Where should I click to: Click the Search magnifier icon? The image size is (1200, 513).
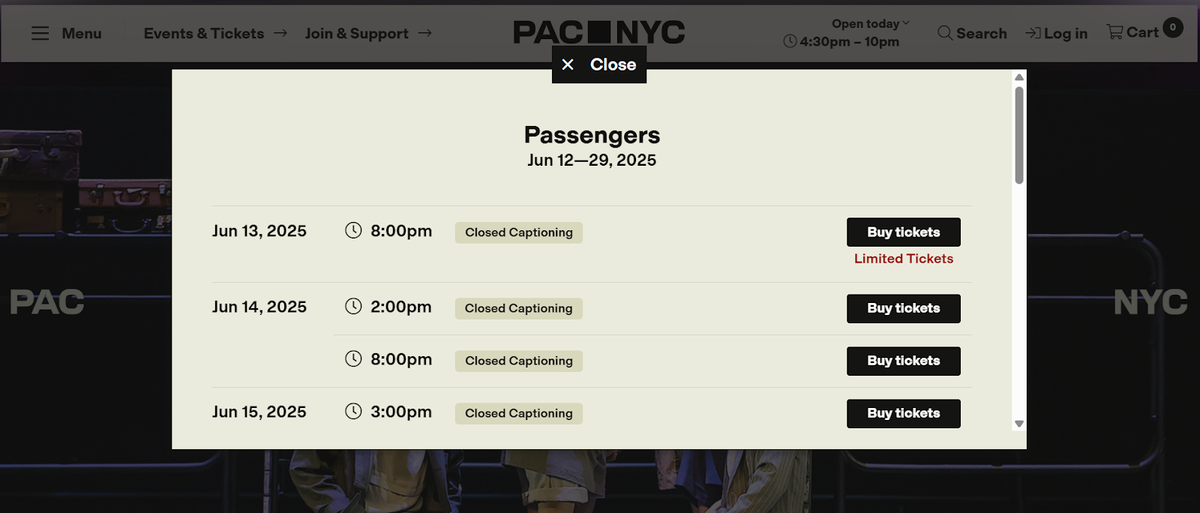point(945,33)
